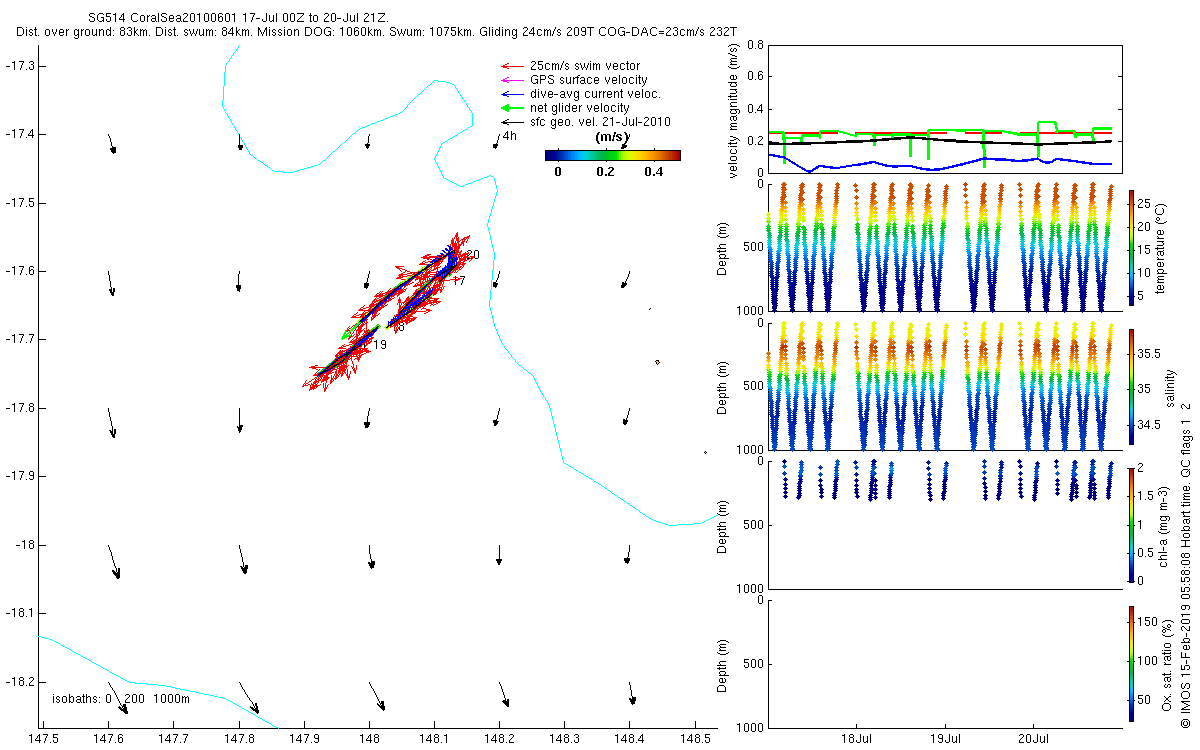Click the 'salinity' colorbar label
The width and height of the screenshot is (1200, 750).
point(1172,386)
